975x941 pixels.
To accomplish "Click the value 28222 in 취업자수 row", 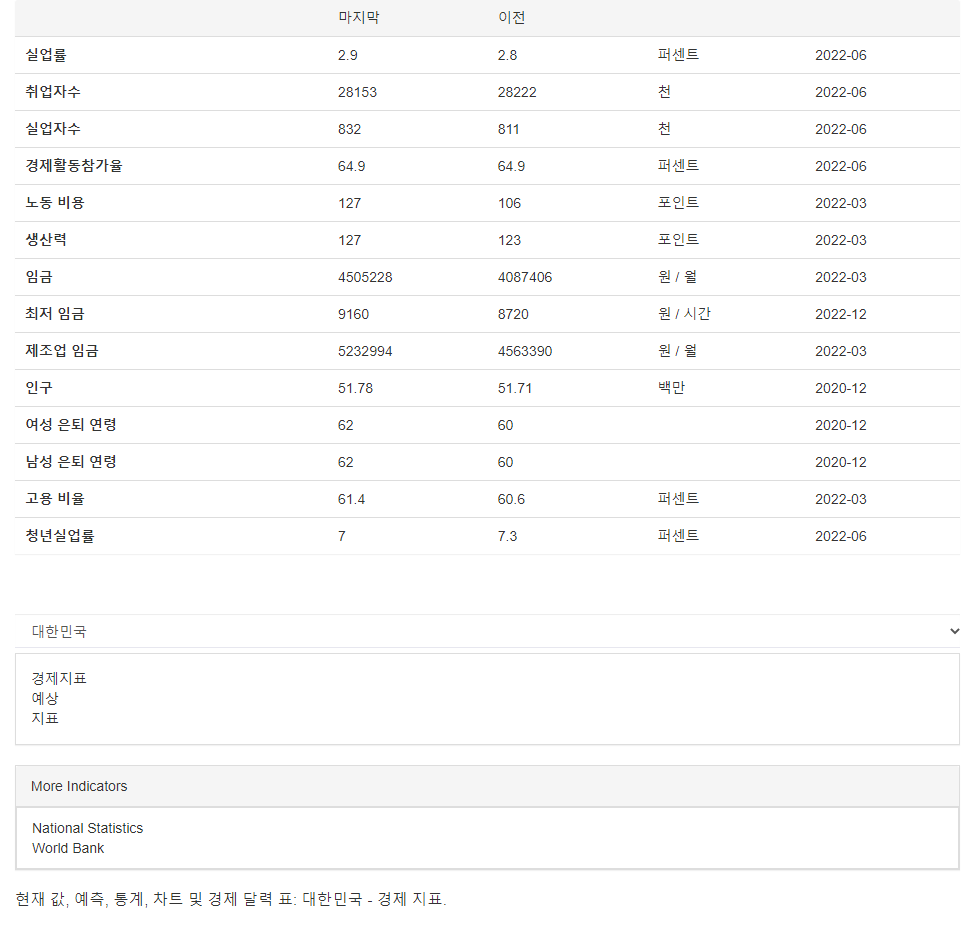I will [517, 92].
